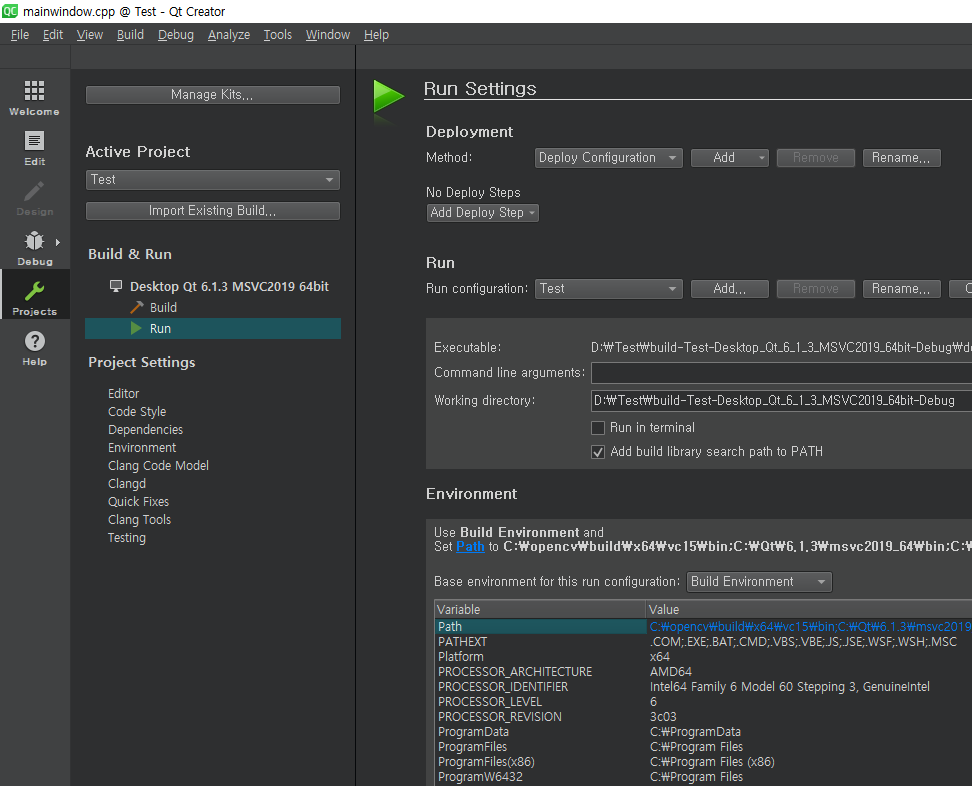Open Code Style project settings
This screenshot has width=972, height=786.
point(137,412)
